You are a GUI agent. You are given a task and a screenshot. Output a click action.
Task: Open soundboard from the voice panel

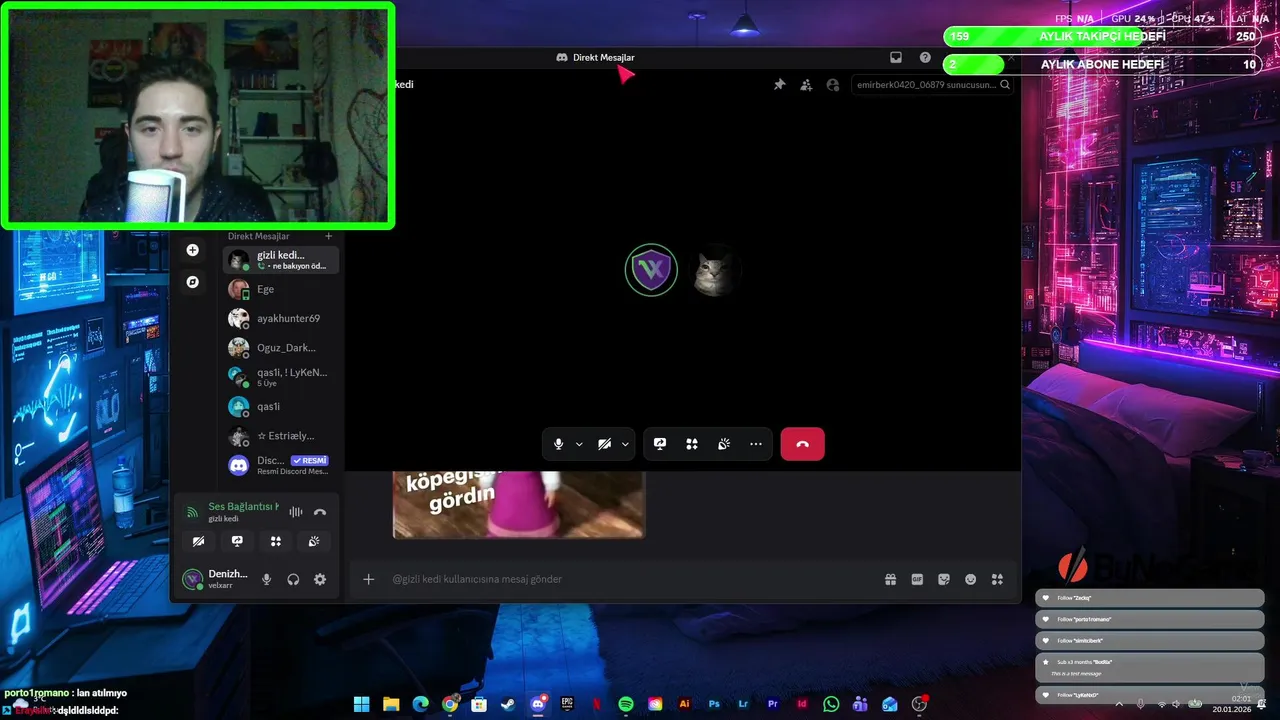[314, 541]
